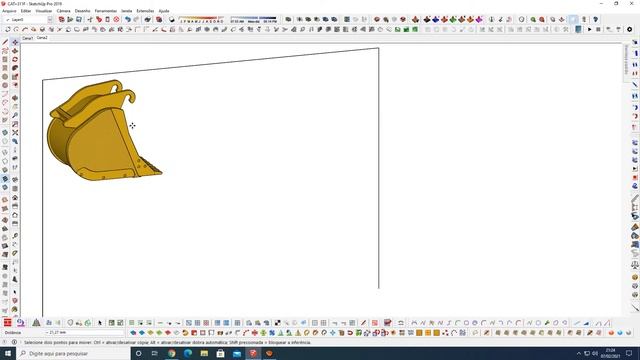Open File Explorer from the taskbar

[x=204, y=353]
